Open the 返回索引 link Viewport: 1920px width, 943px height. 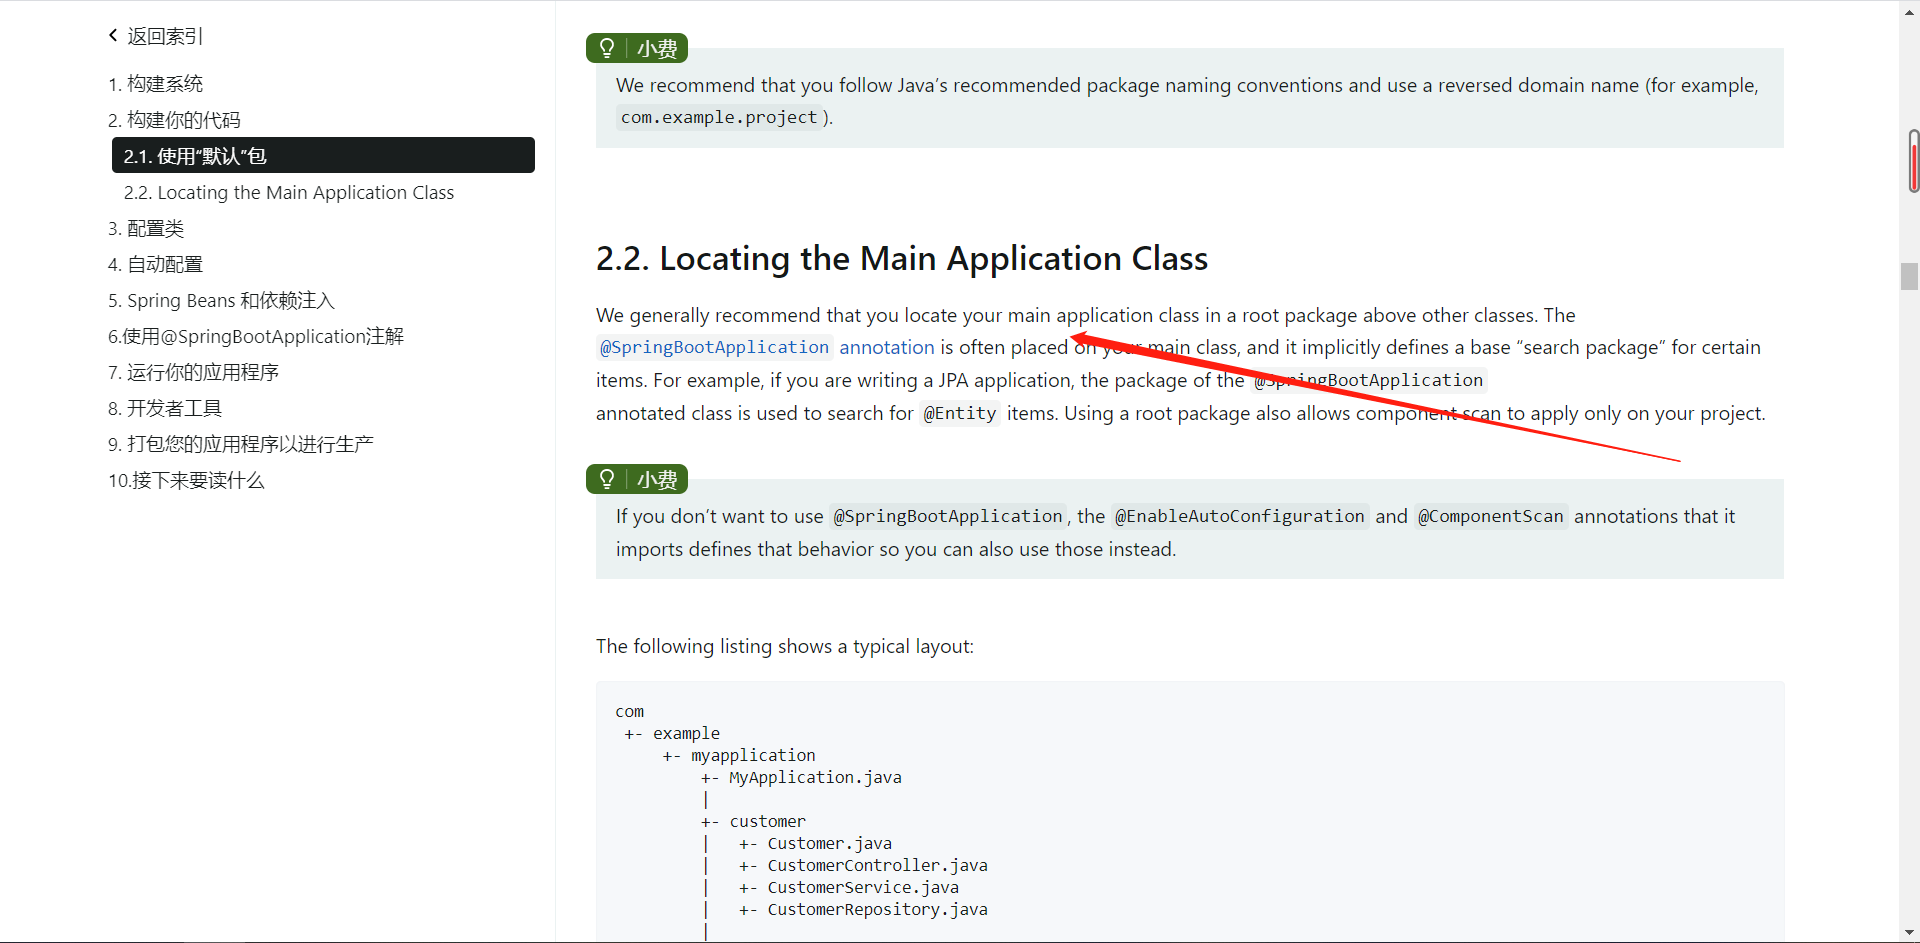point(165,36)
